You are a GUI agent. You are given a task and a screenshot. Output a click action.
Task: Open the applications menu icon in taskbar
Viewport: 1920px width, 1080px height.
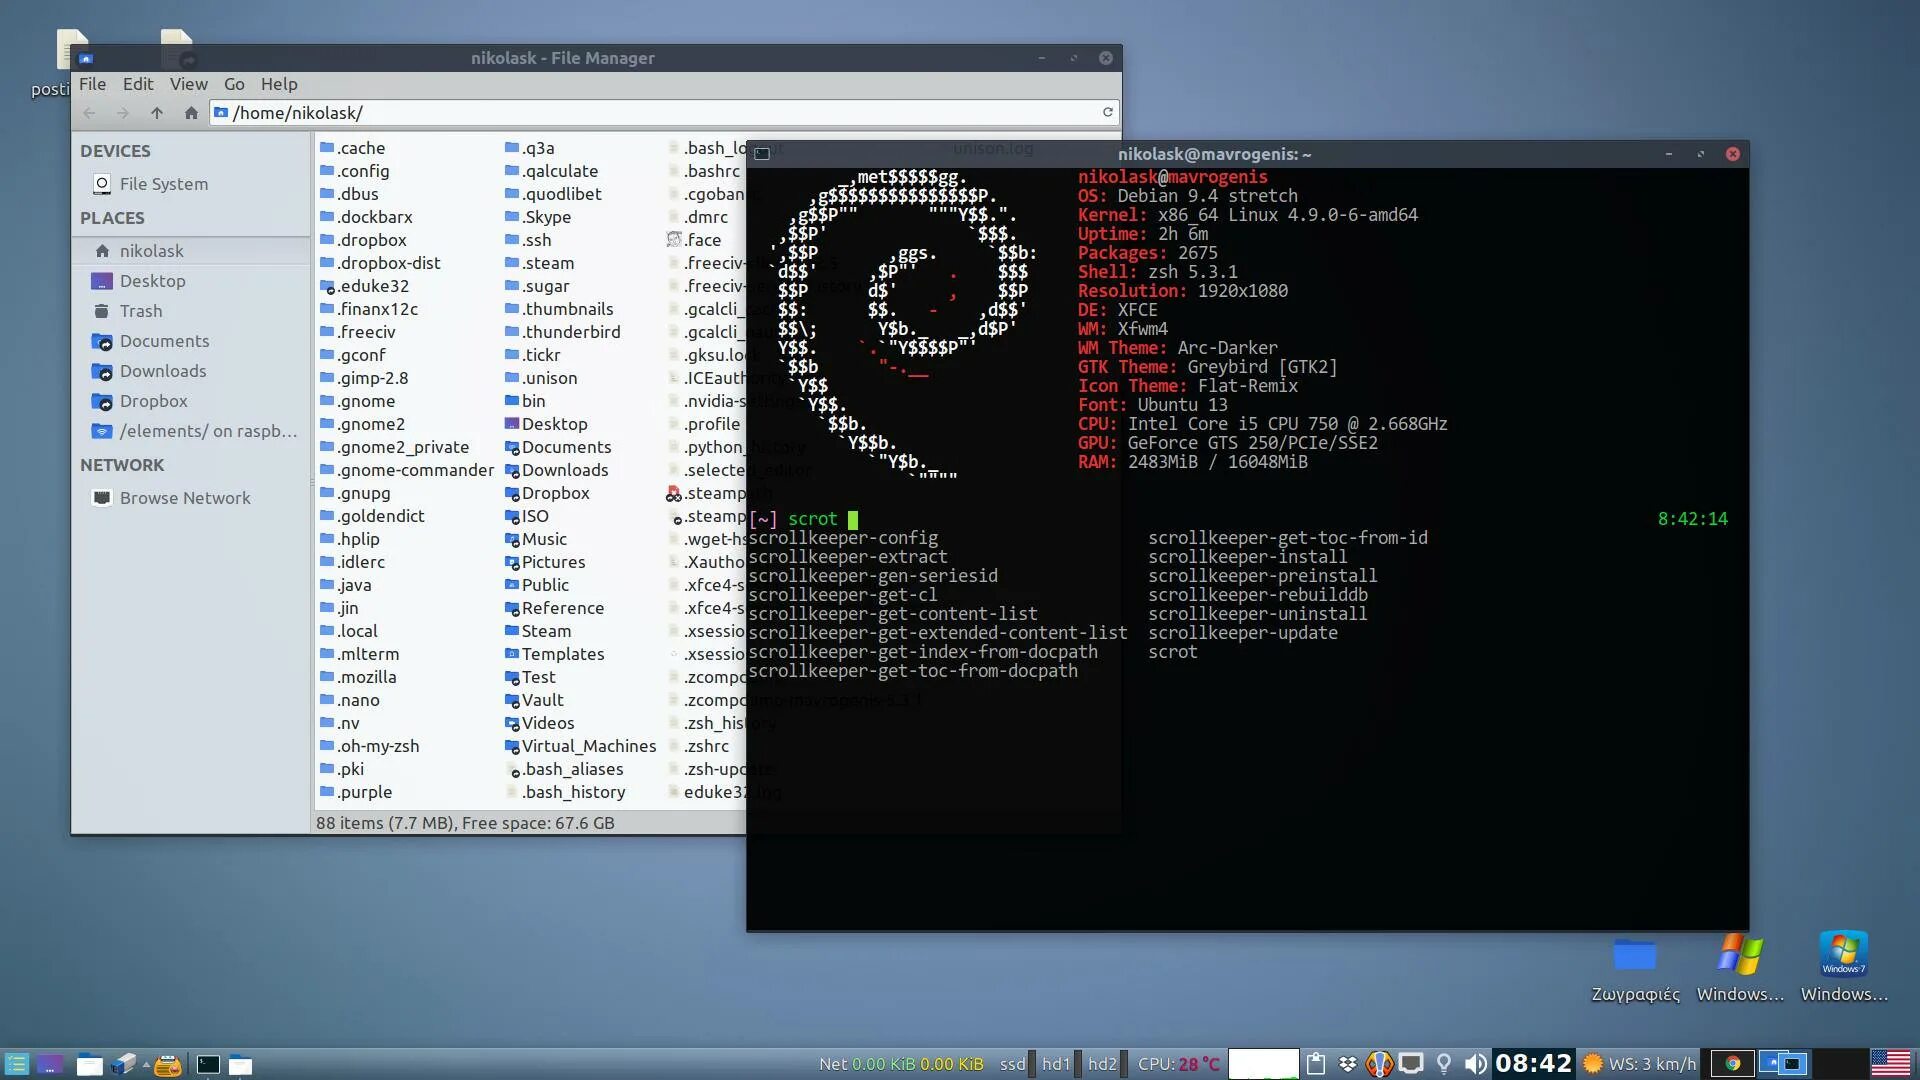pos(16,1064)
